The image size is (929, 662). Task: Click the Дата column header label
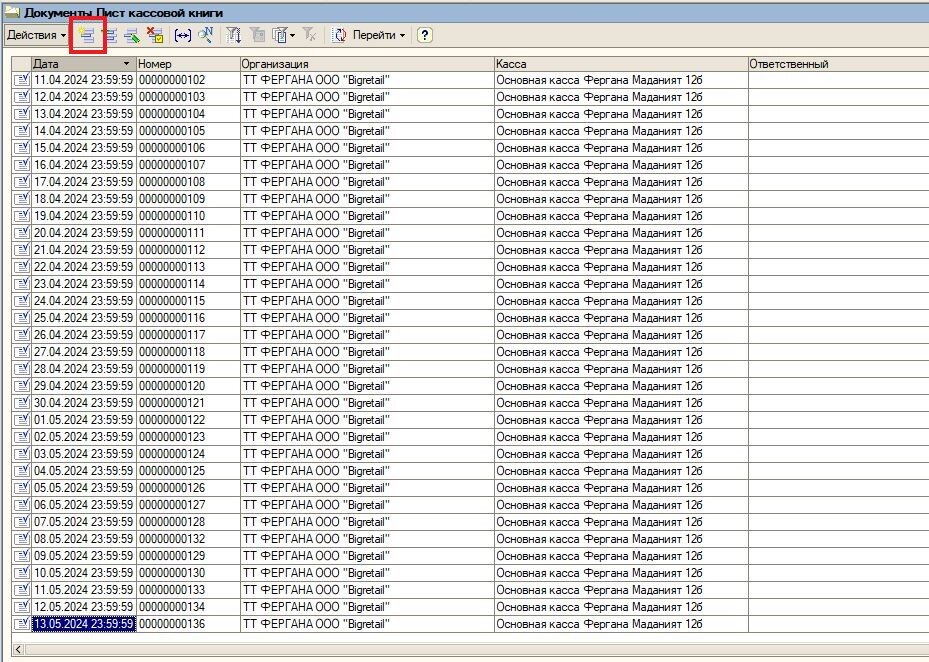(x=46, y=64)
